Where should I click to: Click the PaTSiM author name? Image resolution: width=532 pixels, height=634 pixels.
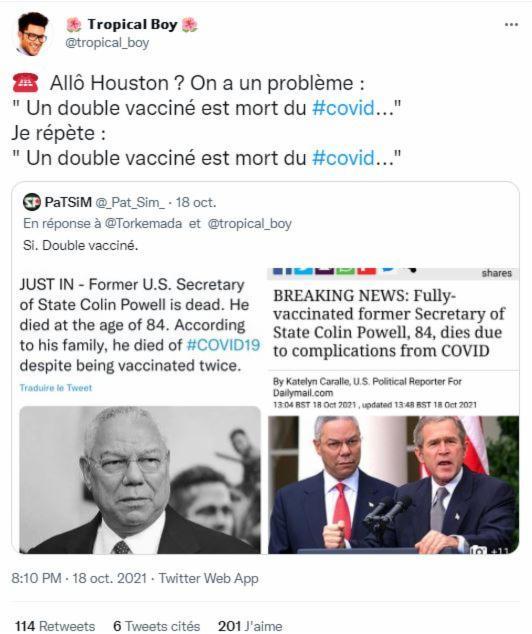click(x=68, y=202)
